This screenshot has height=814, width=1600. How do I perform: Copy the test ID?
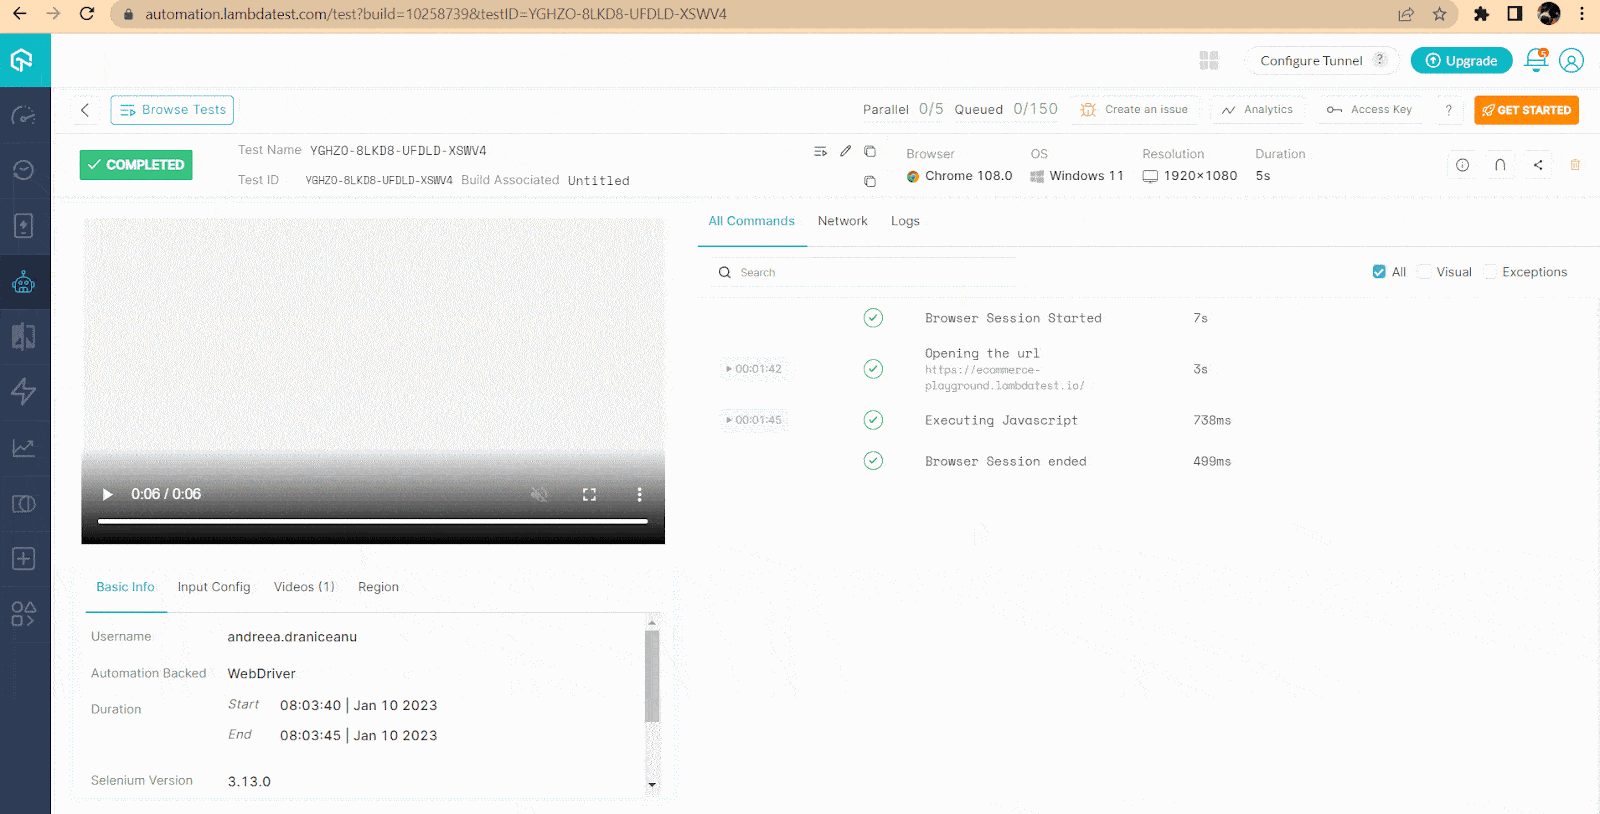870,181
